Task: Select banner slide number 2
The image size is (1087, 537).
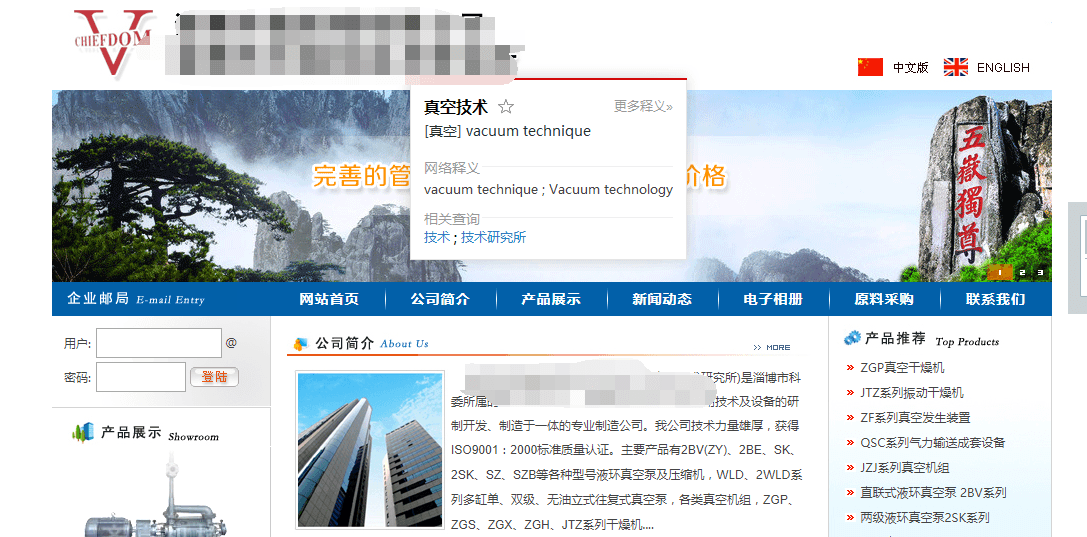Action: point(1022,272)
